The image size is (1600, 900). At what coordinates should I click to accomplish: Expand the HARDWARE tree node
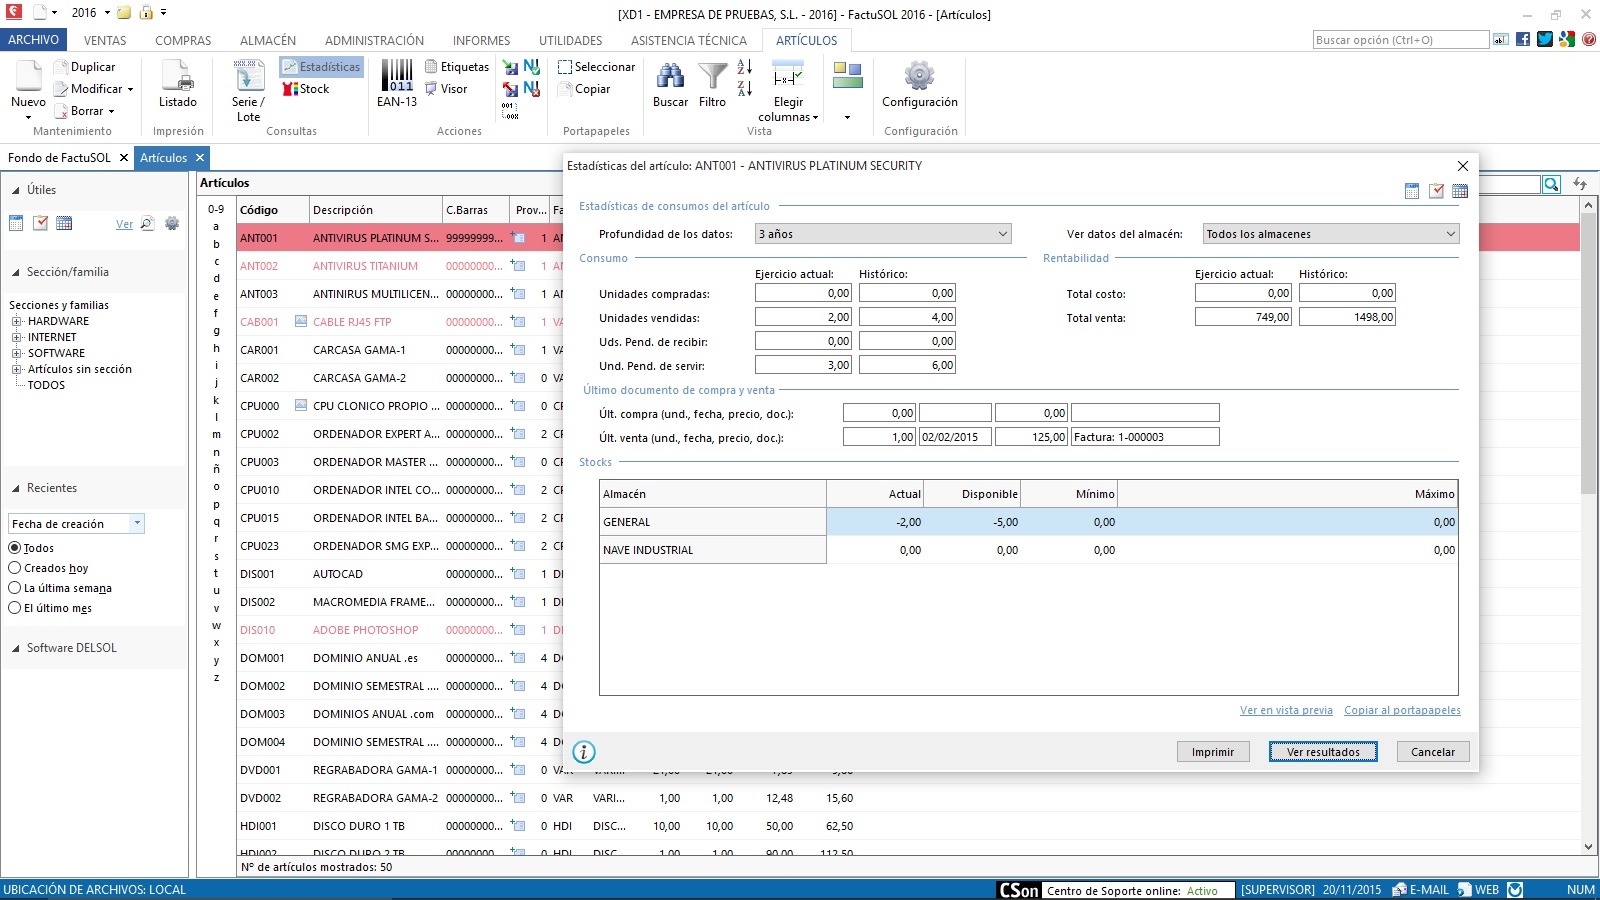tap(17, 321)
